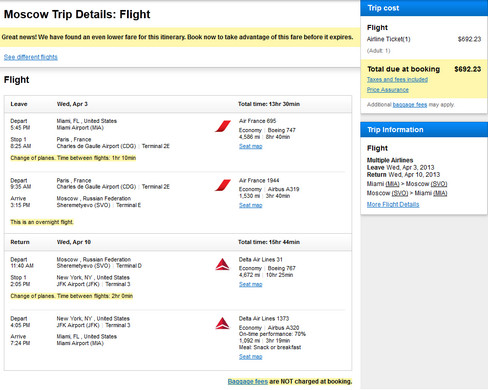Open Seat map for Air France 695
Viewport: 488px width, 390px height.
click(x=251, y=146)
